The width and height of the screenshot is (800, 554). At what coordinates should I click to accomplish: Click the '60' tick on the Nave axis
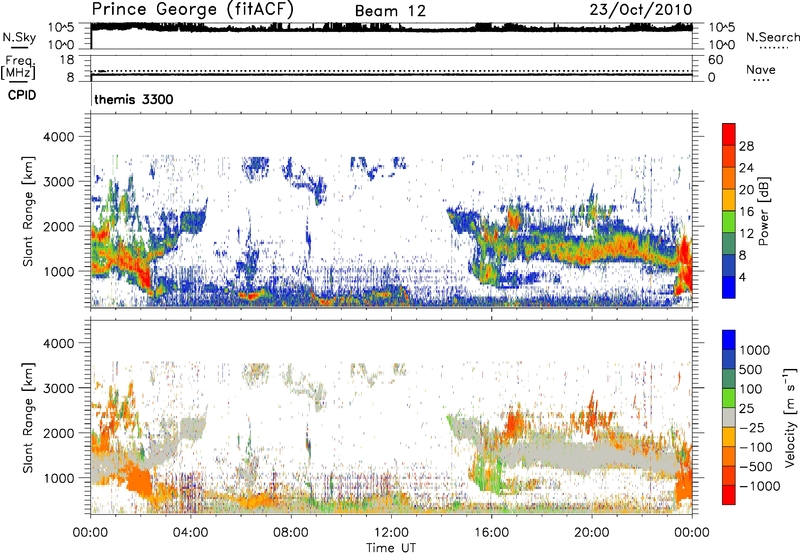pyautogui.click(x=716, y=60)
